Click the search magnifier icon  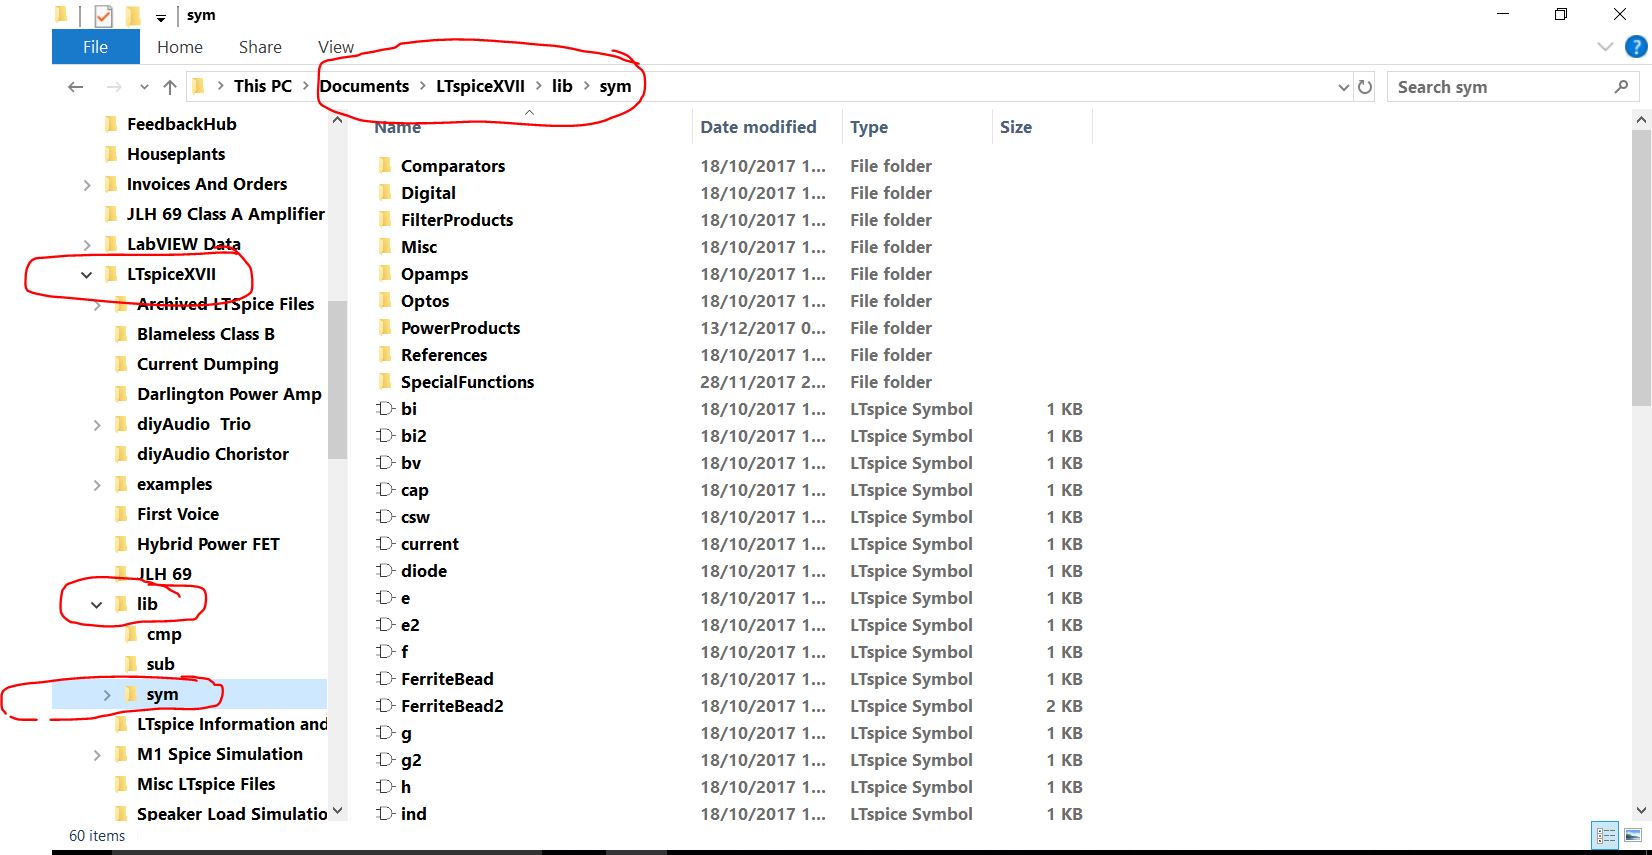click(1621, 87)
